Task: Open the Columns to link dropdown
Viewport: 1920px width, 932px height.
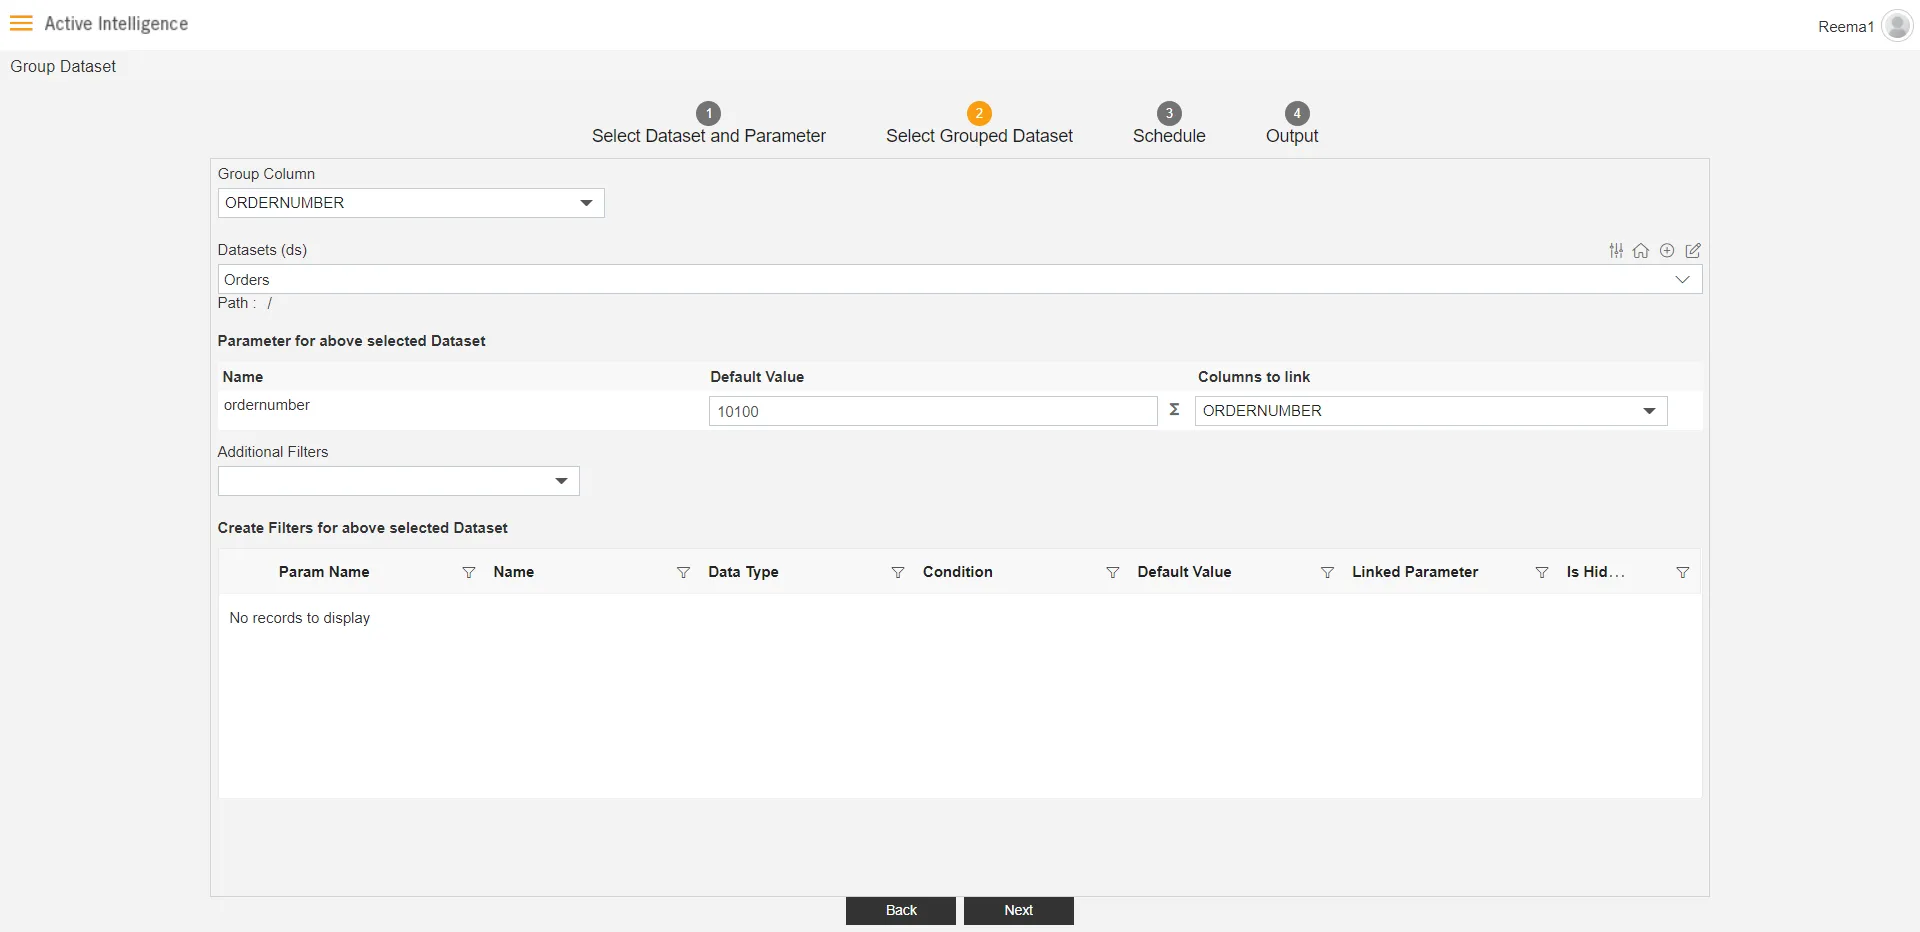Action: (1649, 411)
